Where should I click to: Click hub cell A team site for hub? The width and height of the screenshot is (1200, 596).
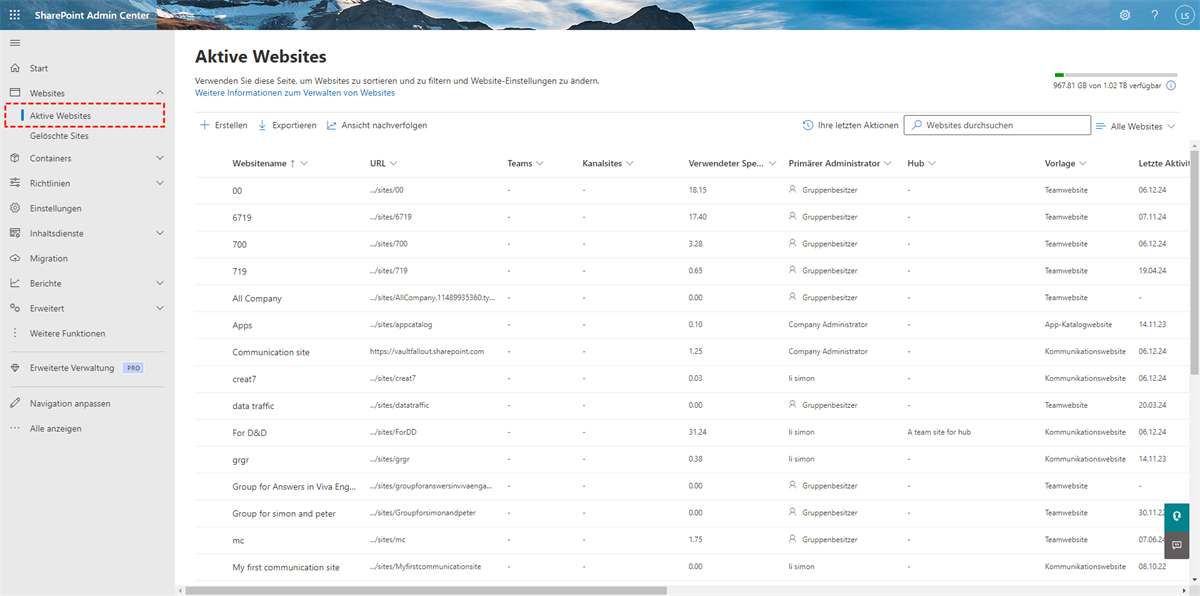939,433
